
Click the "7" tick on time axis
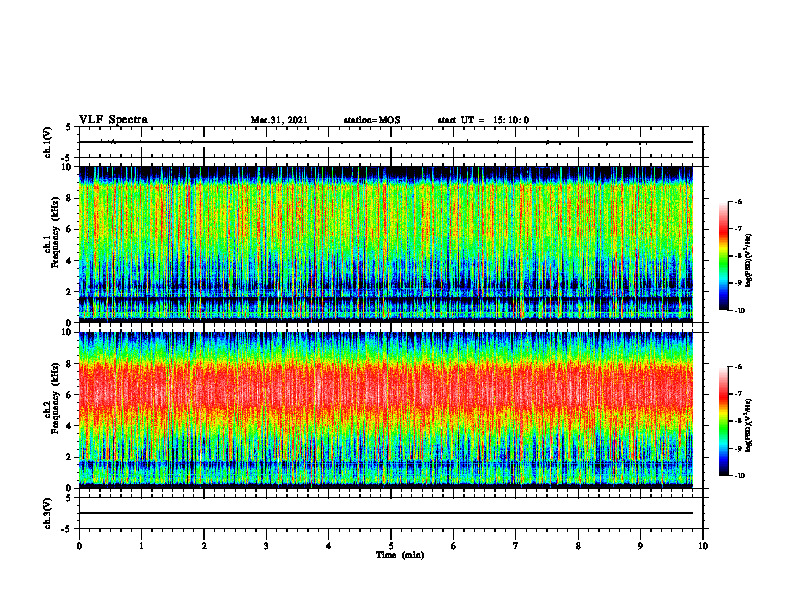[x=516, y=546]
